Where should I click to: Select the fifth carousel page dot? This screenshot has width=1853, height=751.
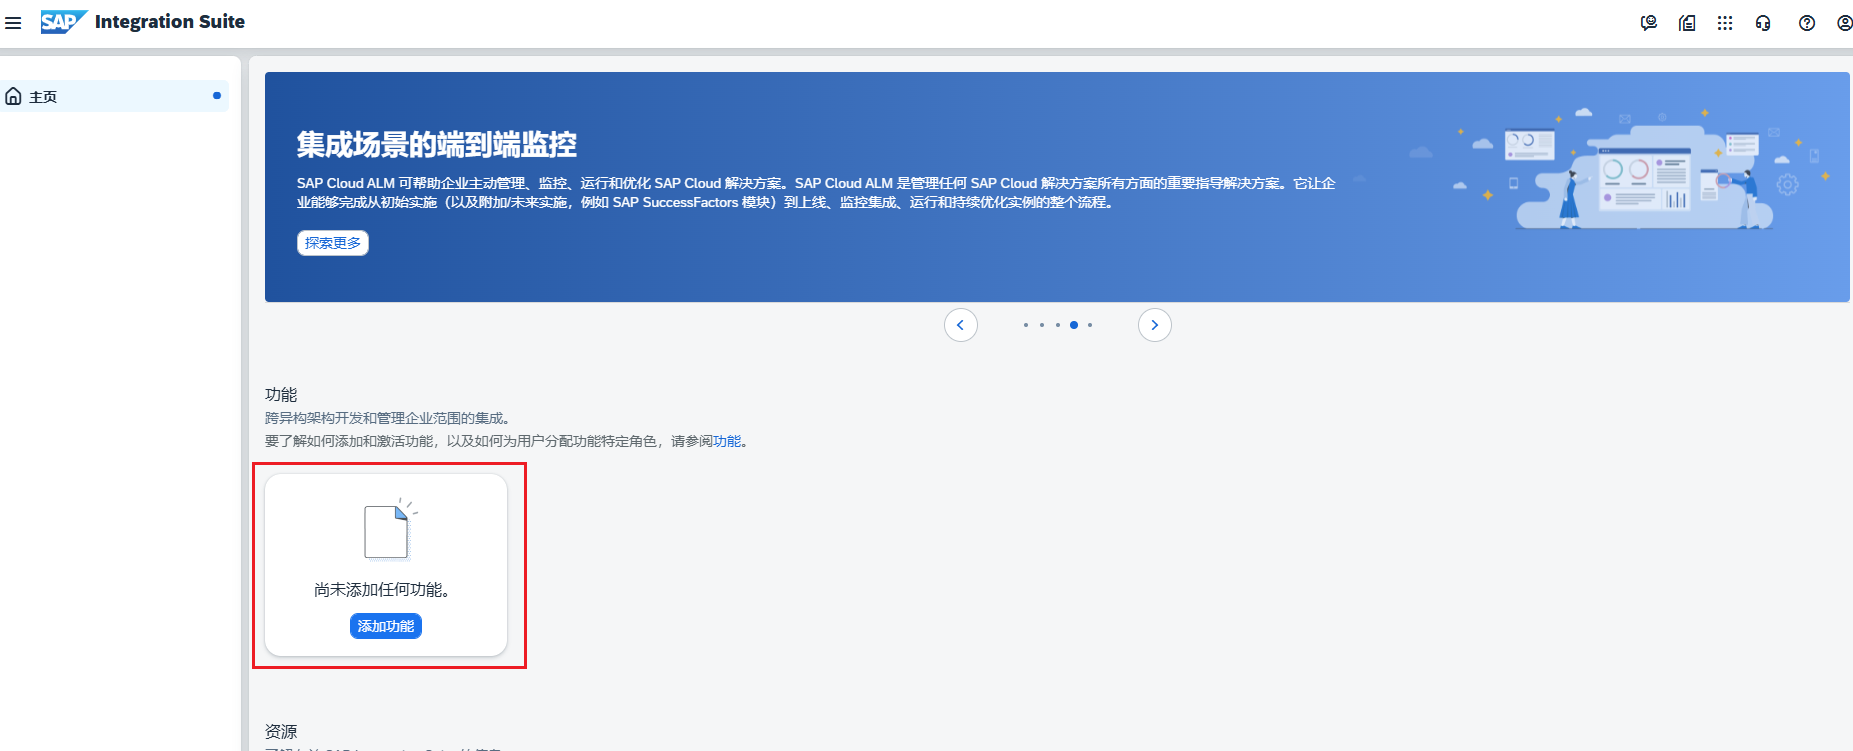1090,325
